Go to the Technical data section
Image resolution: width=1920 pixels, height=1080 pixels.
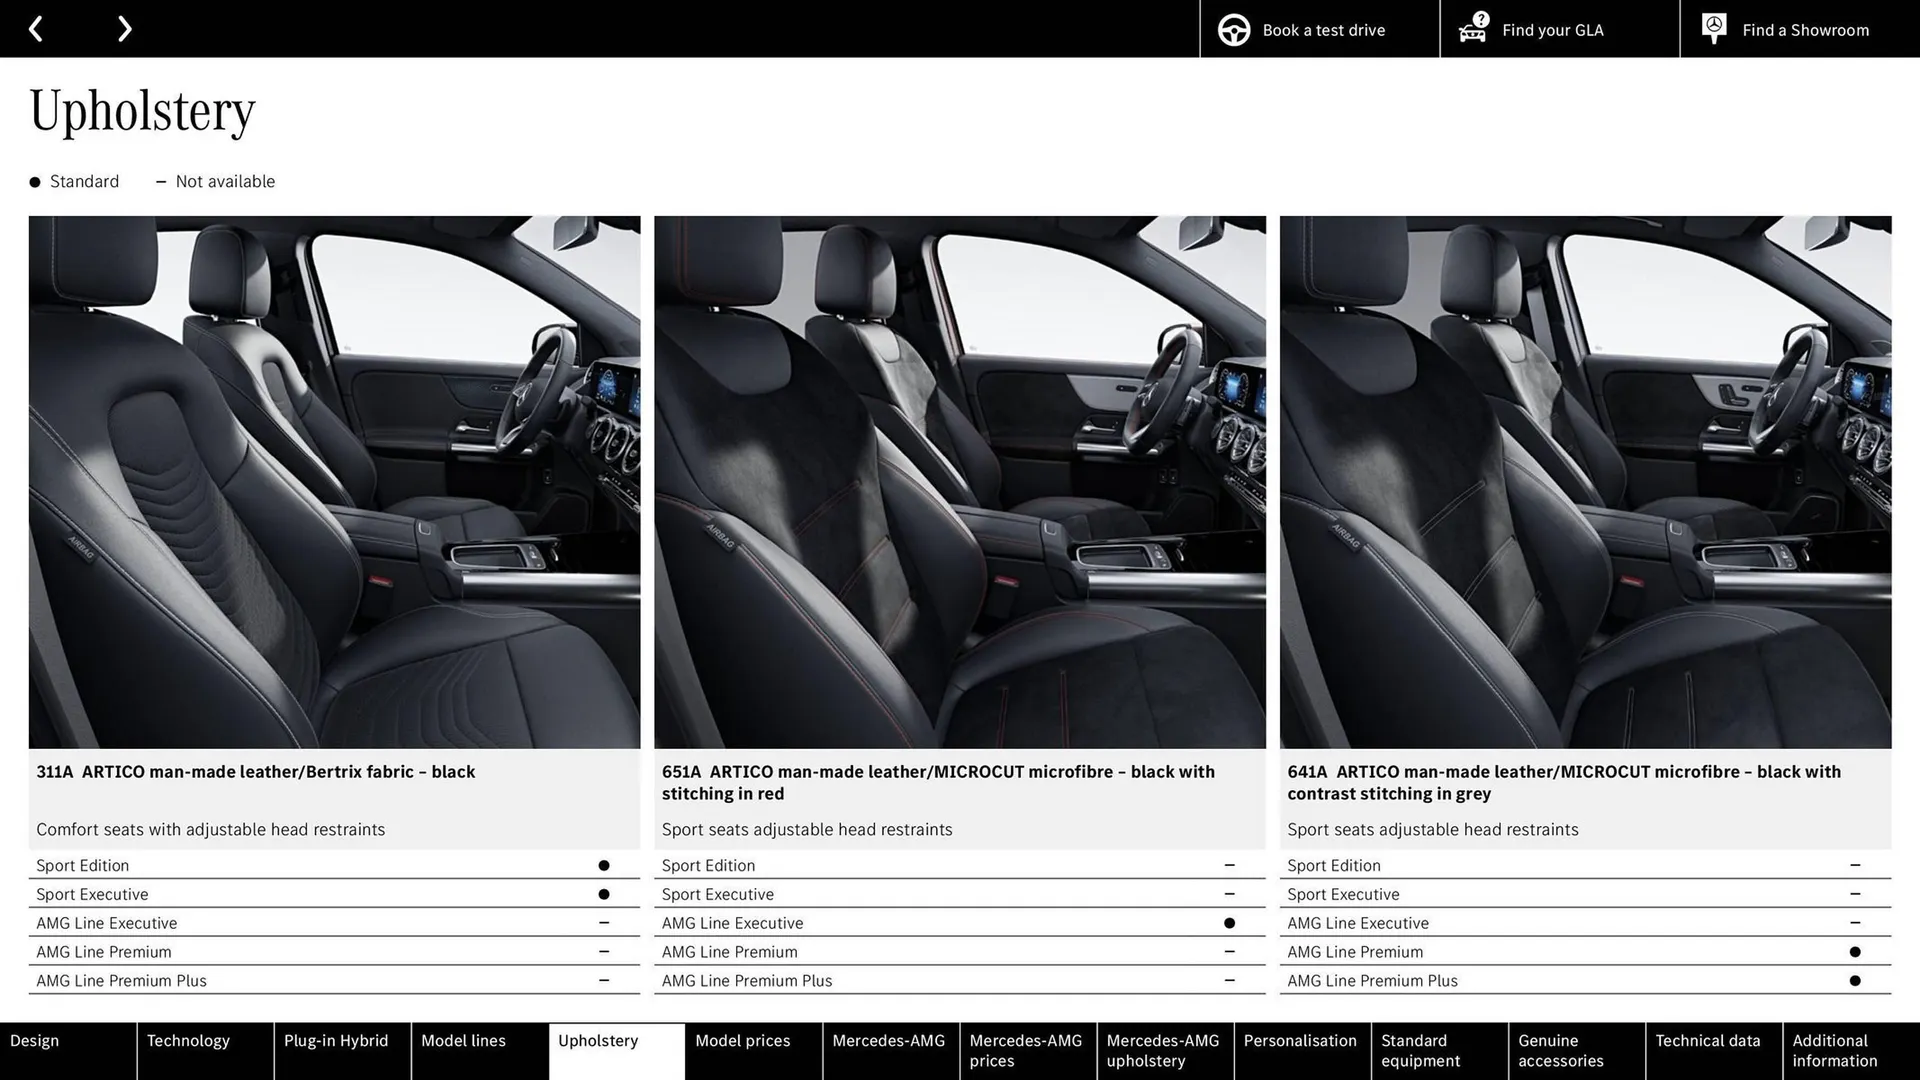(x=1711, y=1040)
